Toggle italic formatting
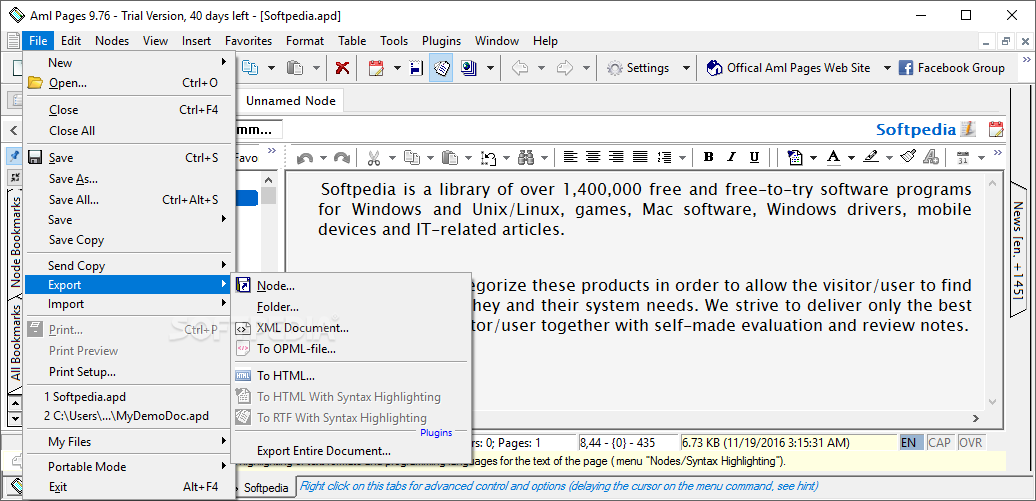 point(731,157)
